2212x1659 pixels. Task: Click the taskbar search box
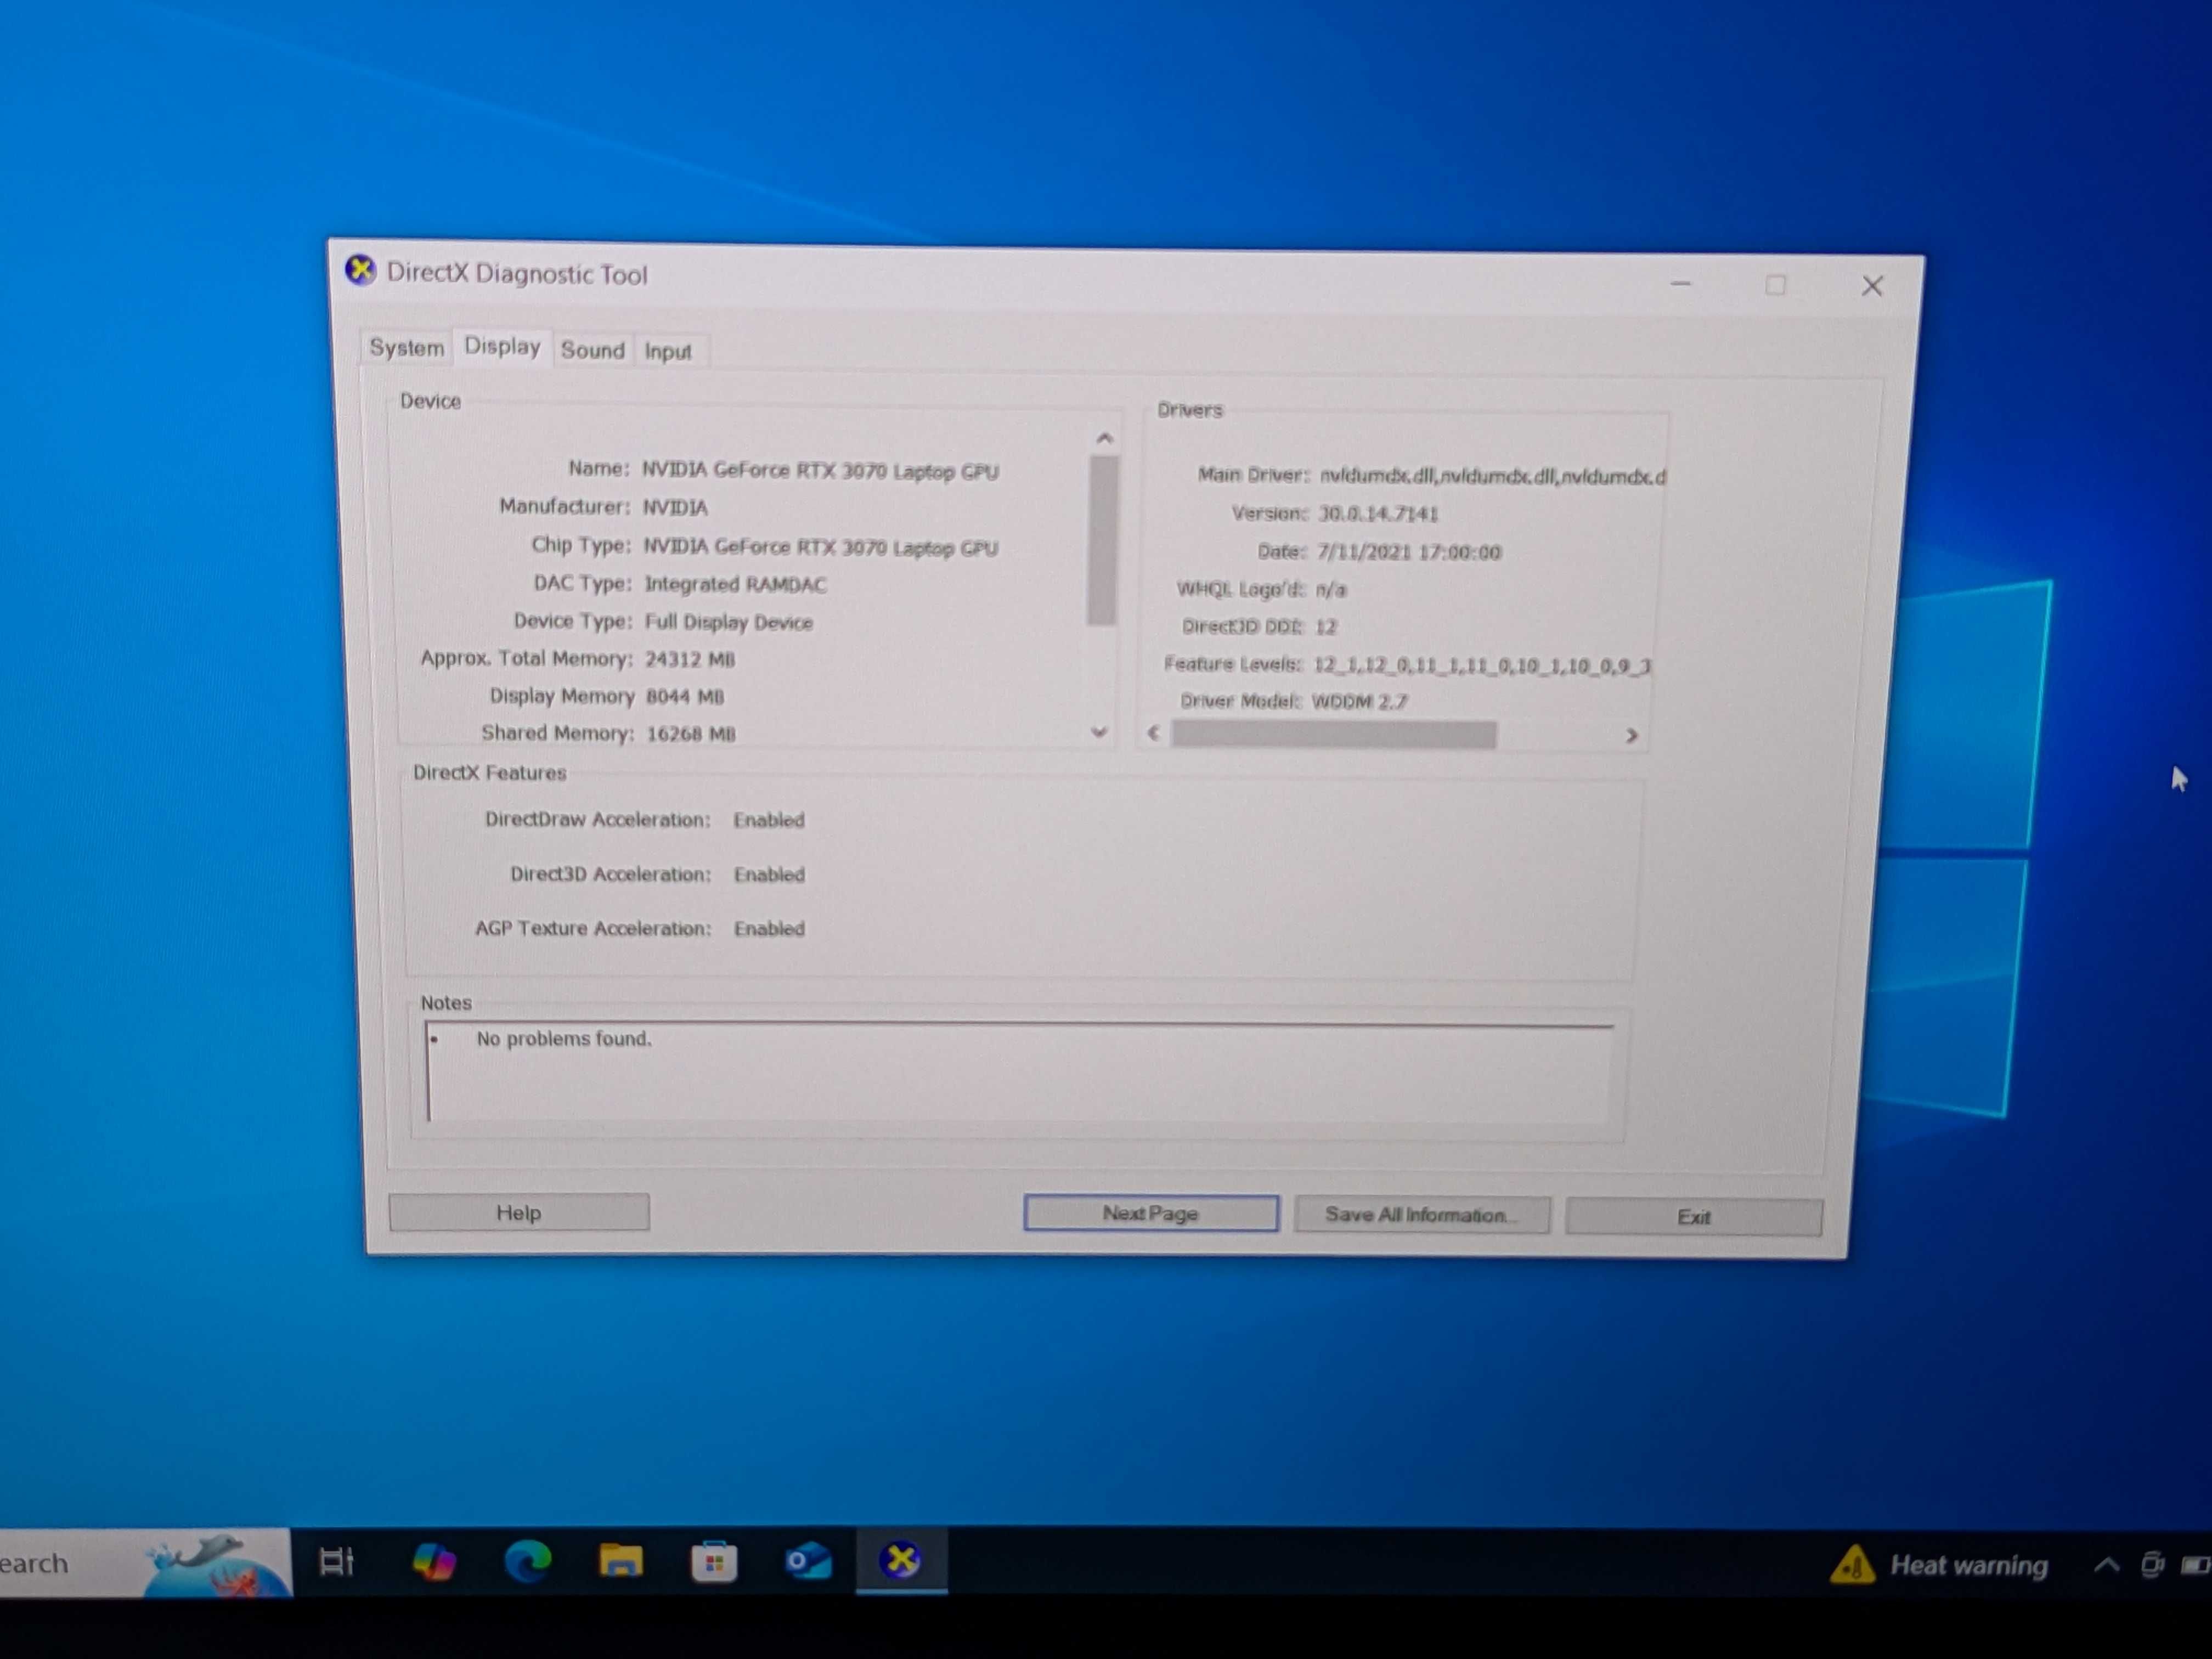point(145,1562)
